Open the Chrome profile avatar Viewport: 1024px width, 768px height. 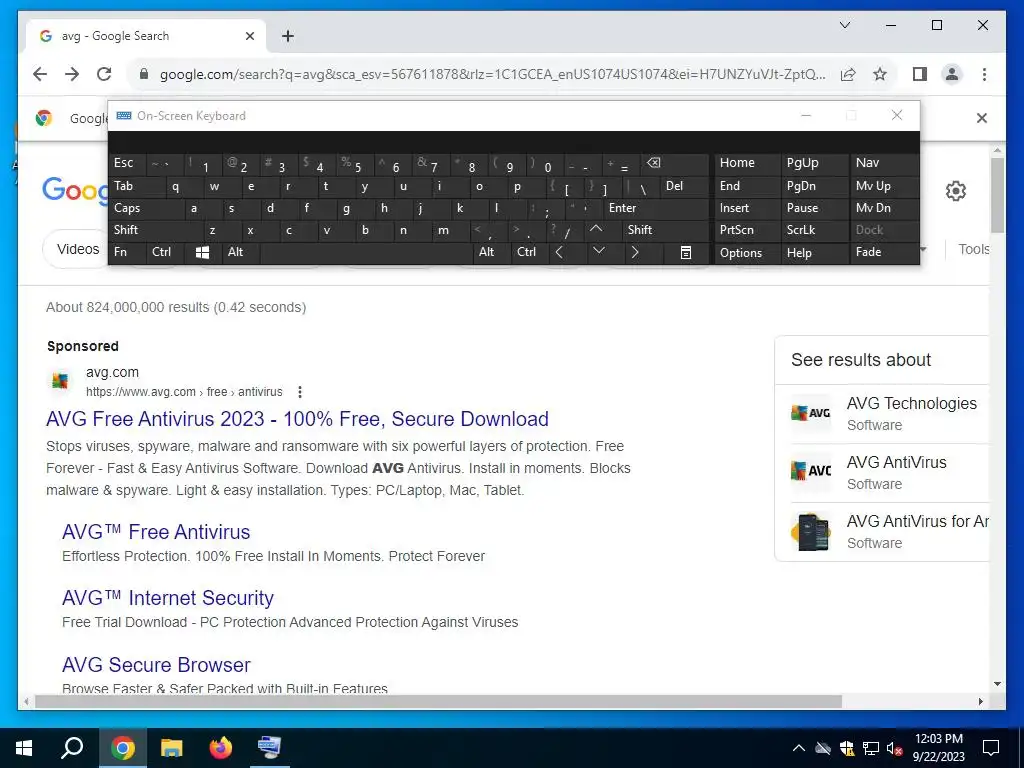952,74
